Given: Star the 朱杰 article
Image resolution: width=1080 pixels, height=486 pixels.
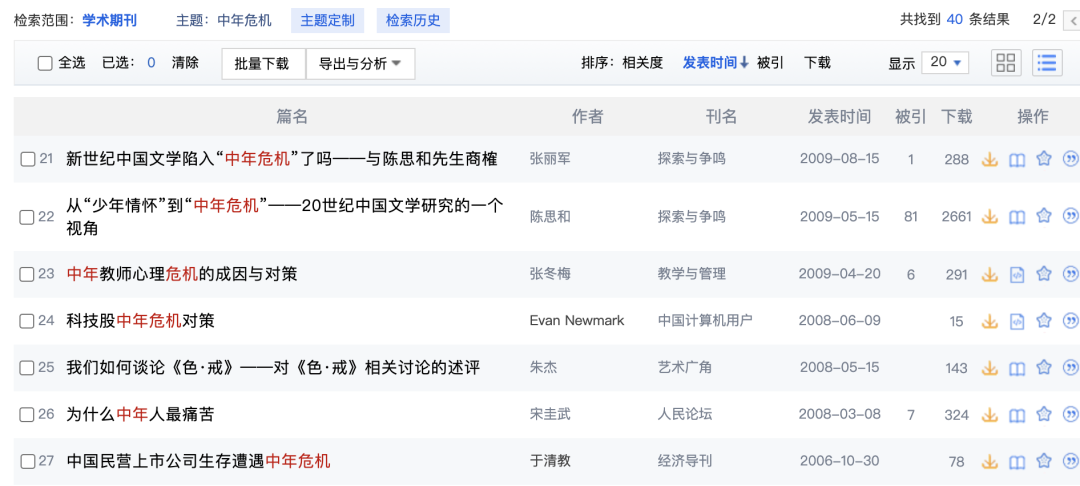Looking at the screenshot, I should click(x=1044, y=368).
